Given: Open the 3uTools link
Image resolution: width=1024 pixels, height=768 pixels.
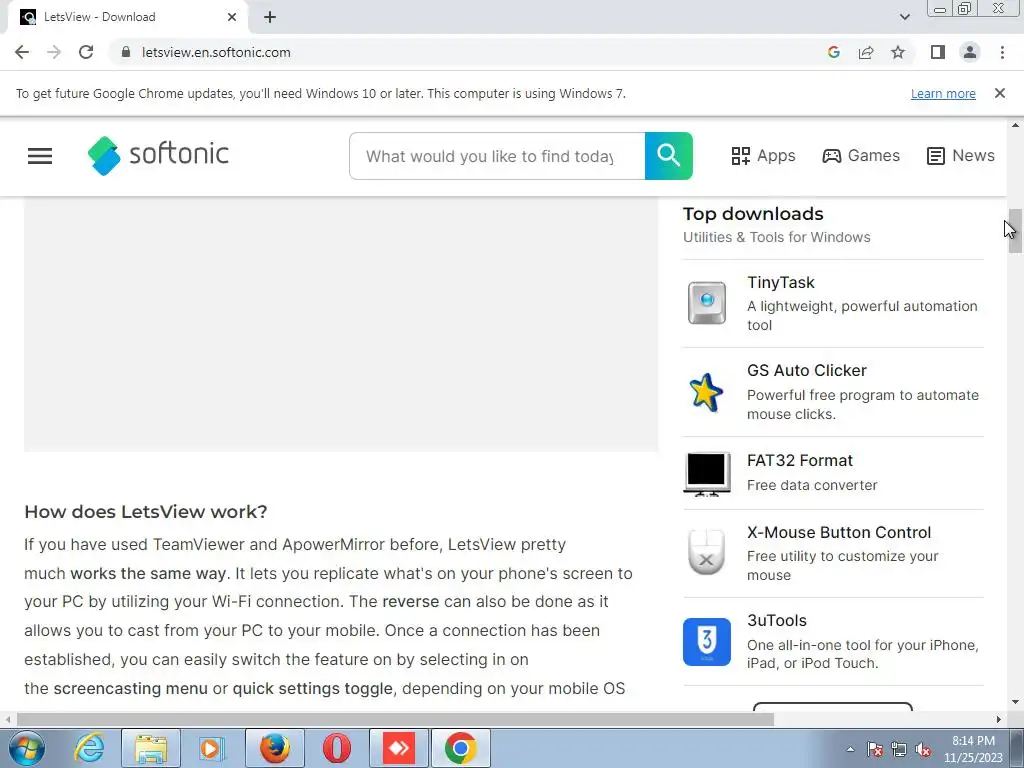Looking at the screenshot, I should click(x=776, y=620).
